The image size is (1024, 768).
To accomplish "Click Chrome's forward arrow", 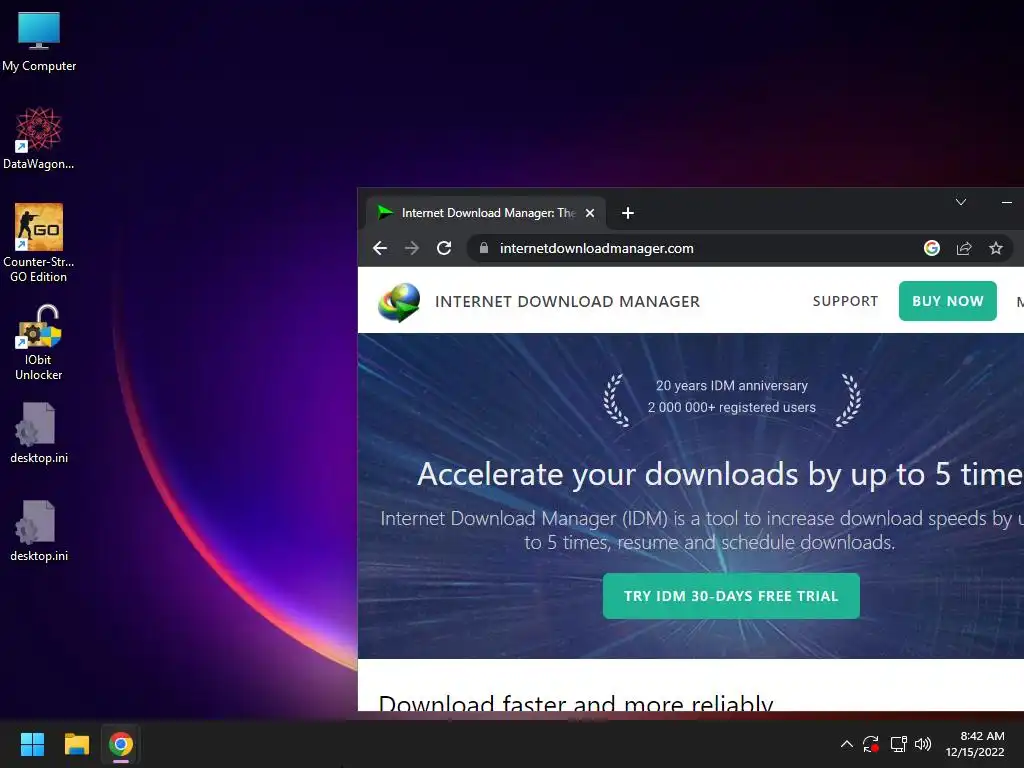I will (411, 248).
